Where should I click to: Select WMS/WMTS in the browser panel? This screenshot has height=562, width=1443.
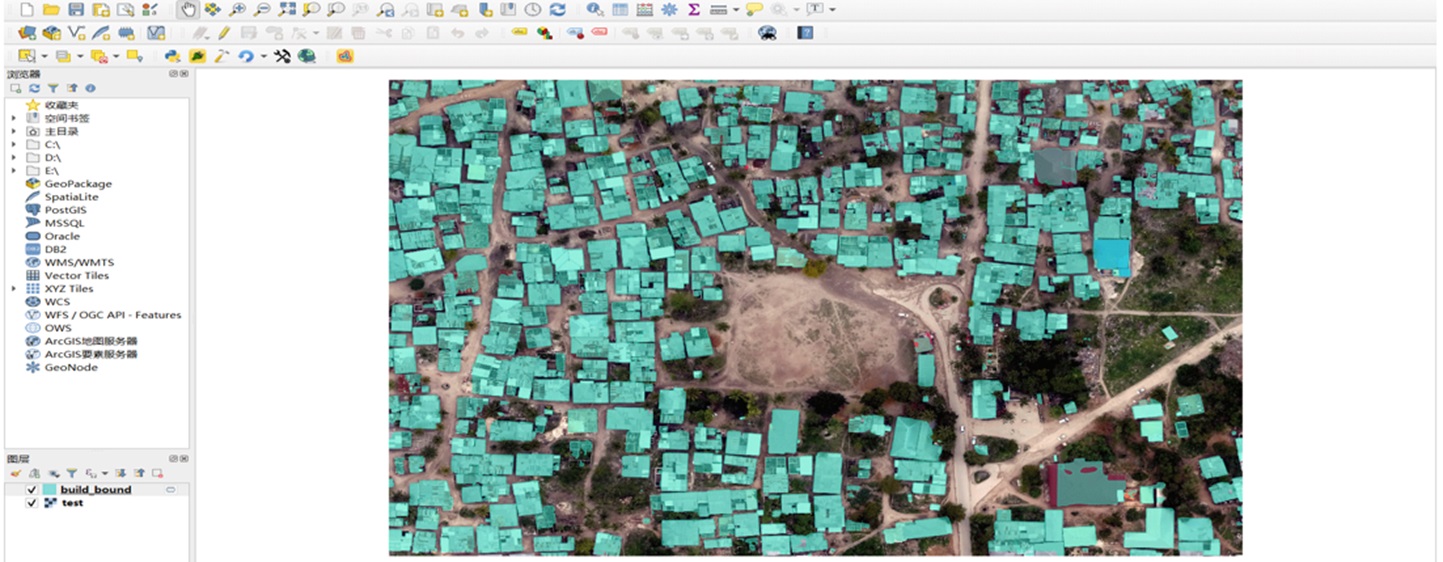(79, 262)
